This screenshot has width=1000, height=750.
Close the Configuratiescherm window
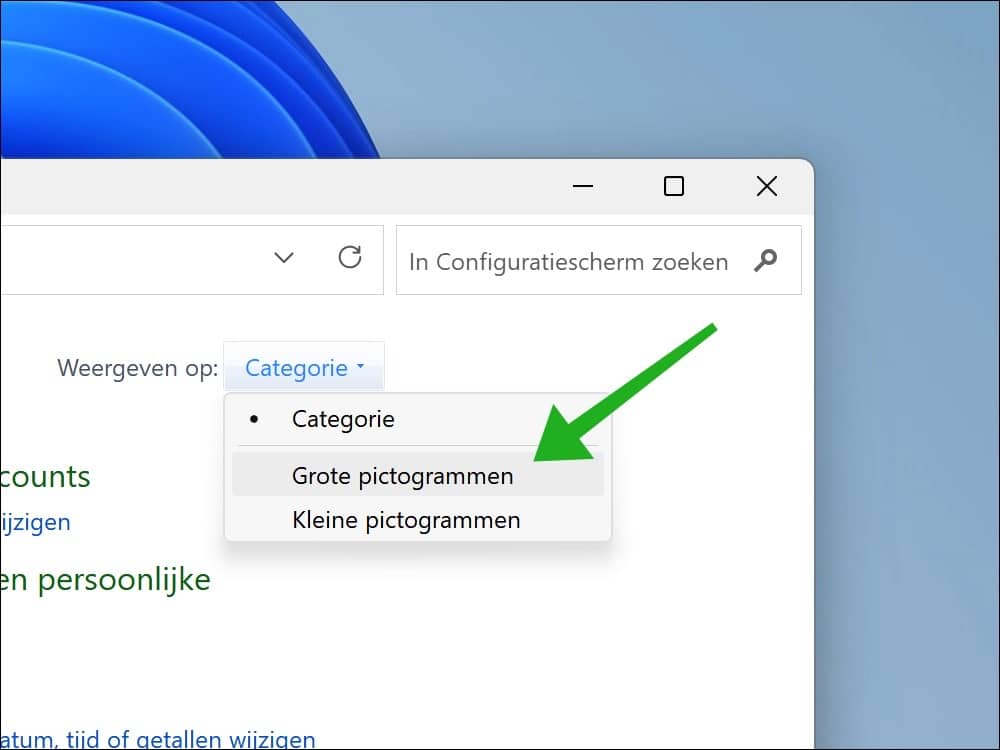click(x=766, y=186)
